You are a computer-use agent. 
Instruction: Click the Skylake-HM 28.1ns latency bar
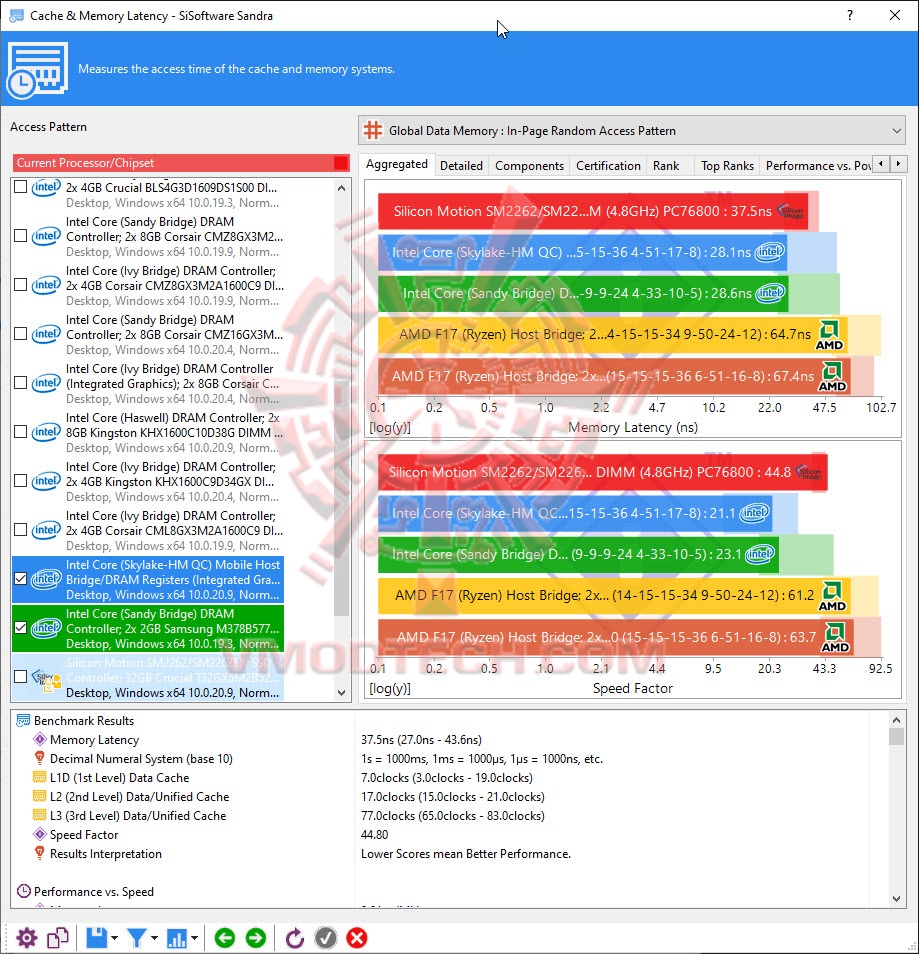pos(582,252)
